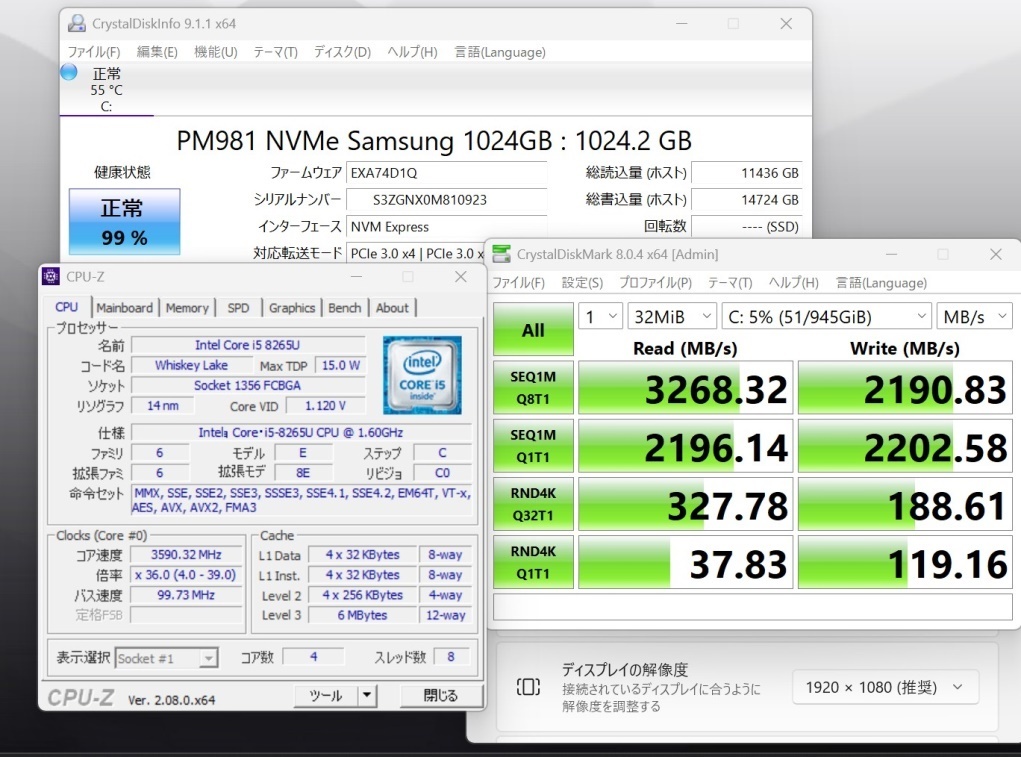Start the SEQ1M Q8T1 benchmark test
This screenshot has height=757, width=1021.
pyautogui.click(x=533, y=388)
